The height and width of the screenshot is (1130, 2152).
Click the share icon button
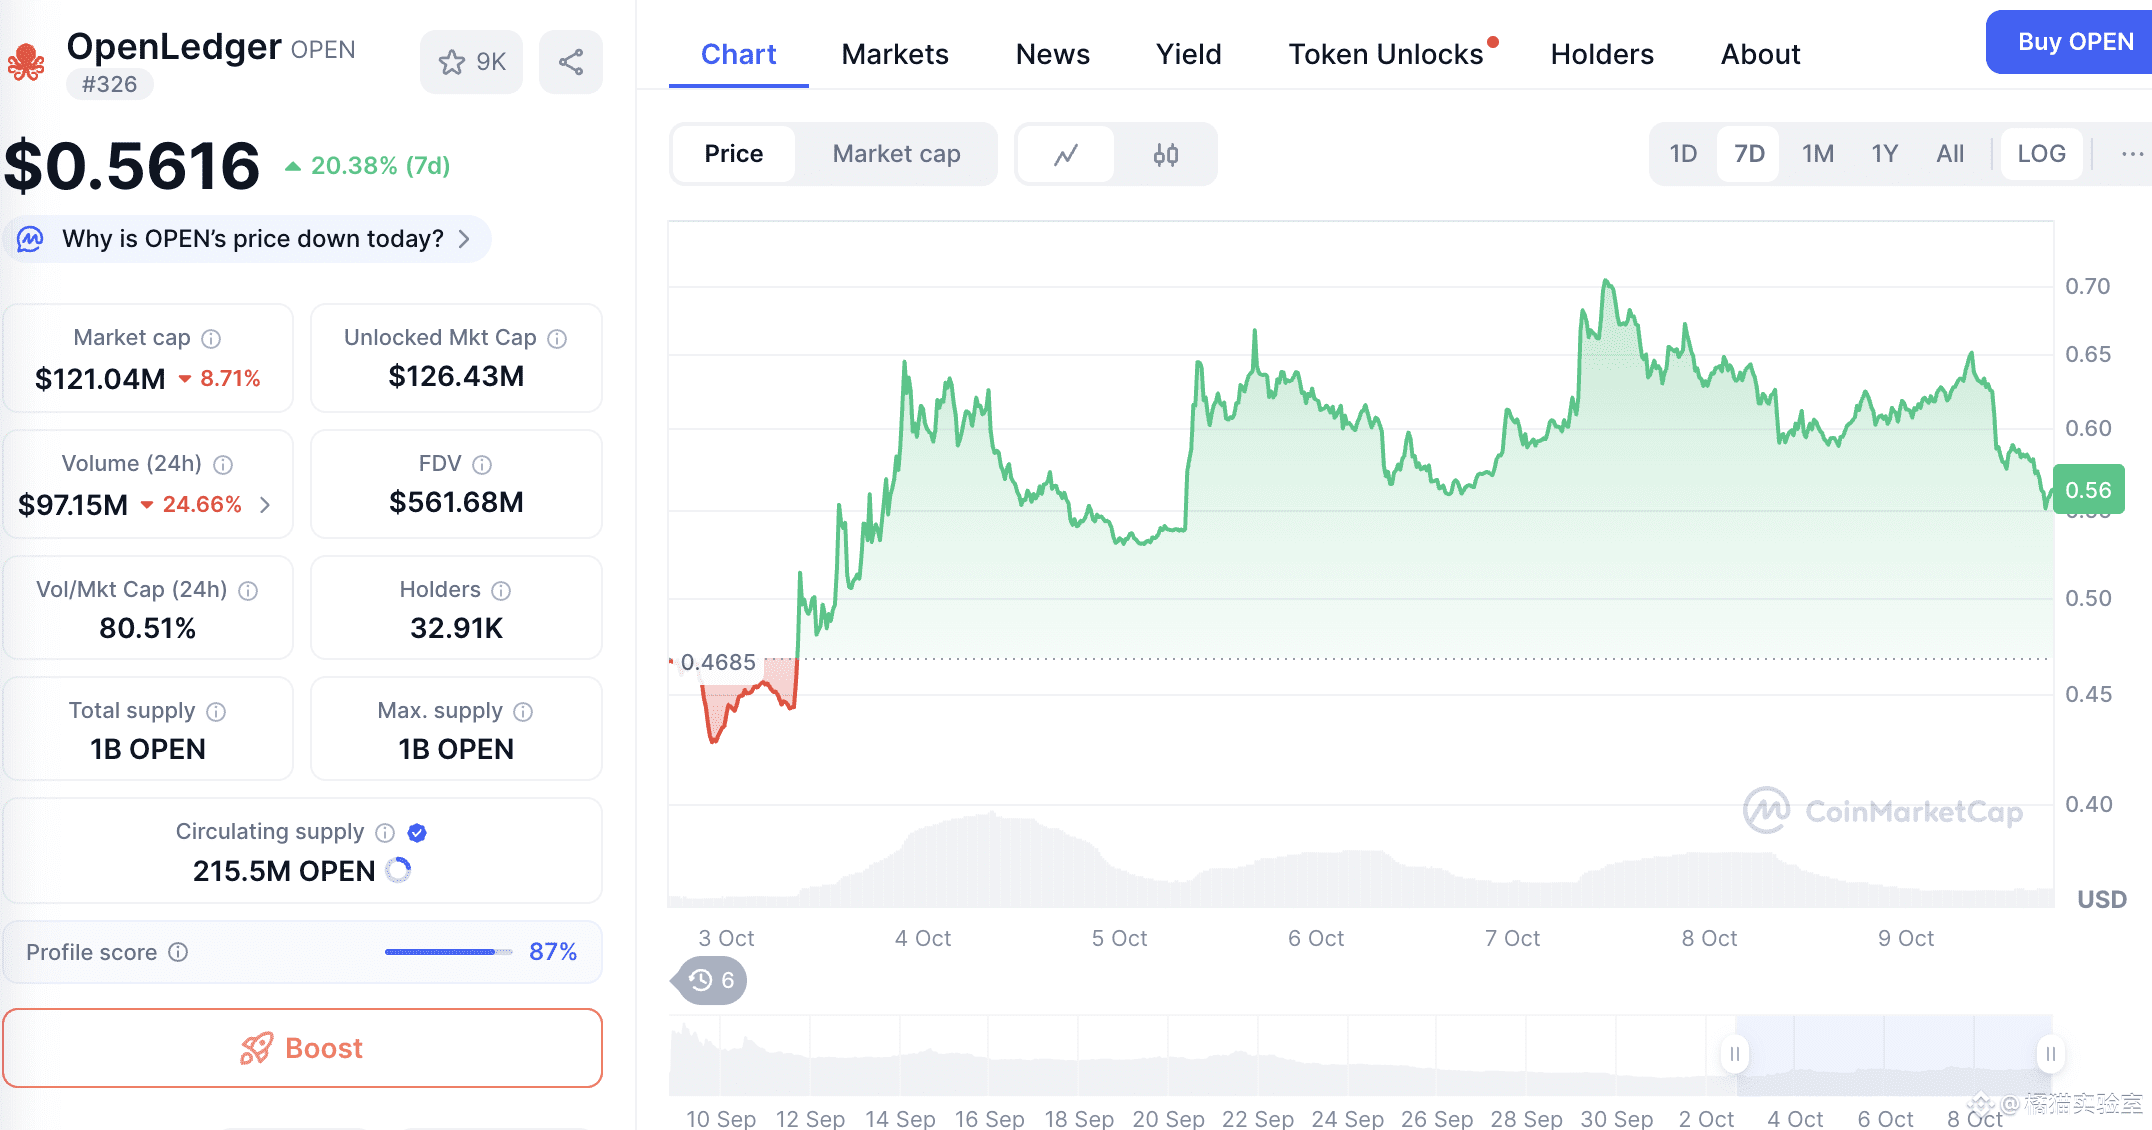coord(571,62)
